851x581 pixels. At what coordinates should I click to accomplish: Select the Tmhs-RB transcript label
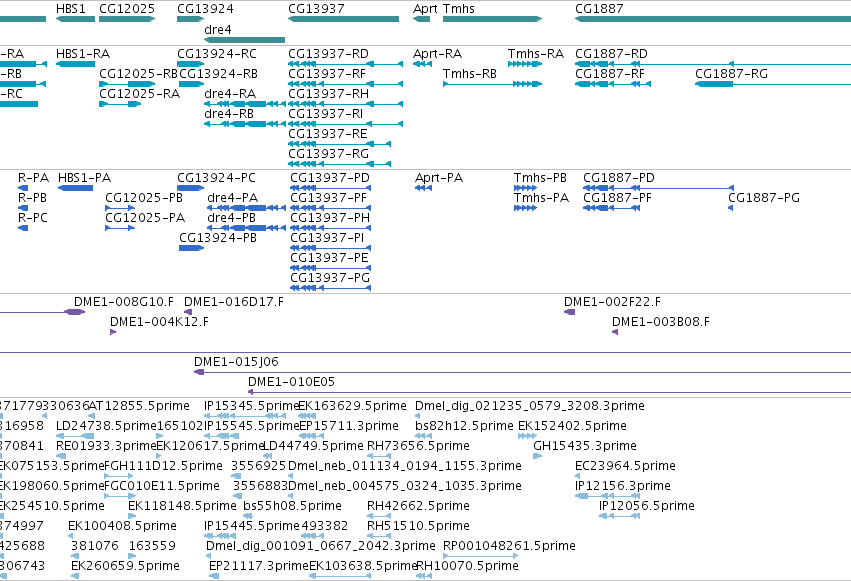tap(469, 74)
